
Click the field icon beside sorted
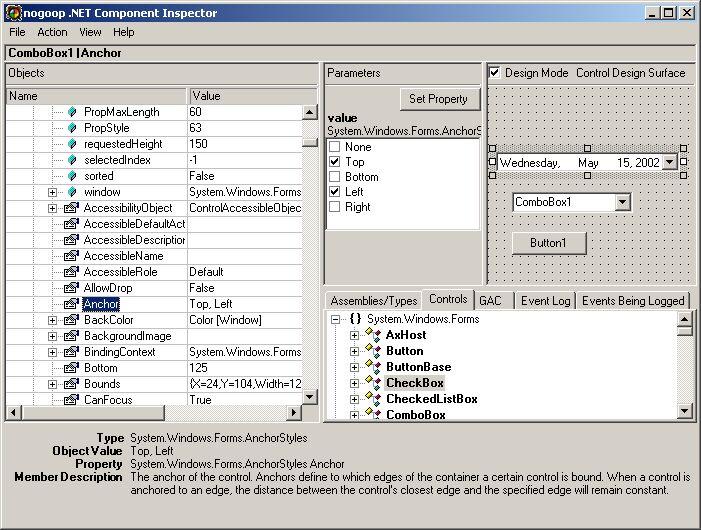coord(72,176)
